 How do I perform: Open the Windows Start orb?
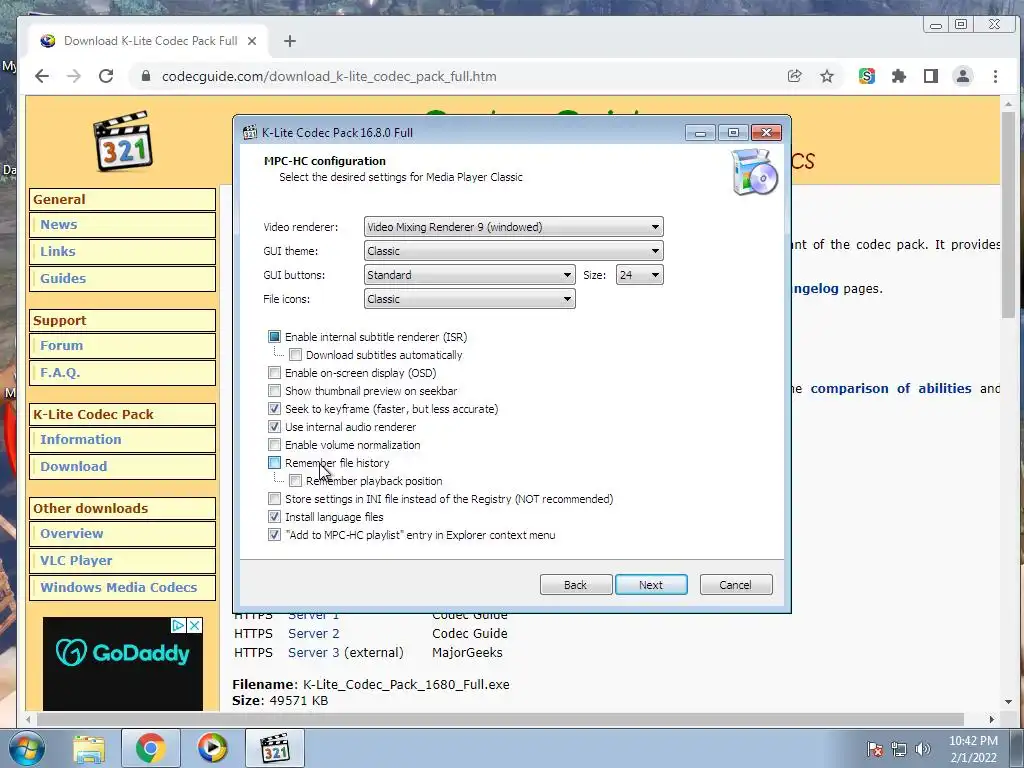(x=27, y=748)
